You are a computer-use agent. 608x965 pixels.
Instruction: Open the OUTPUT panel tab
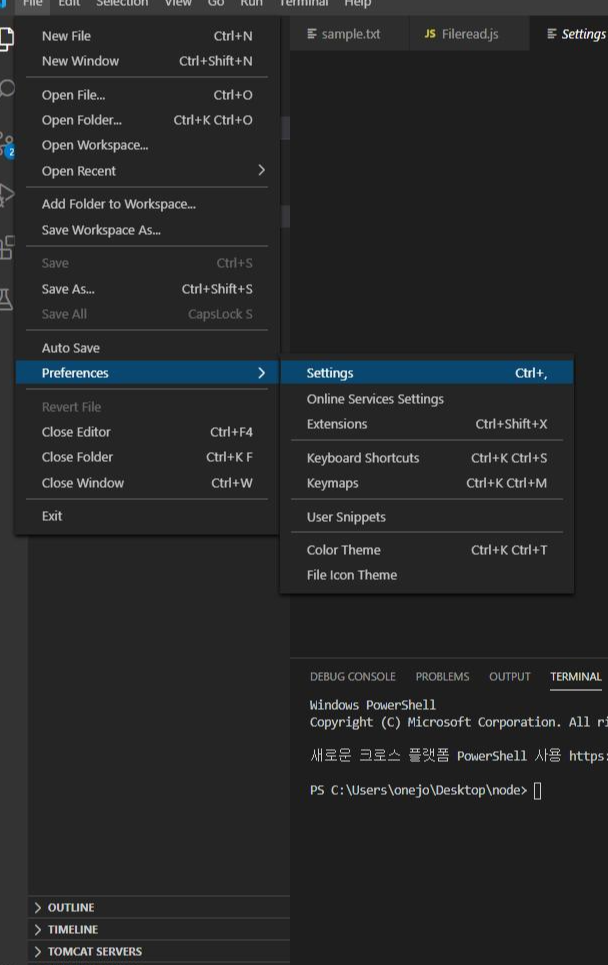(510, 676)
